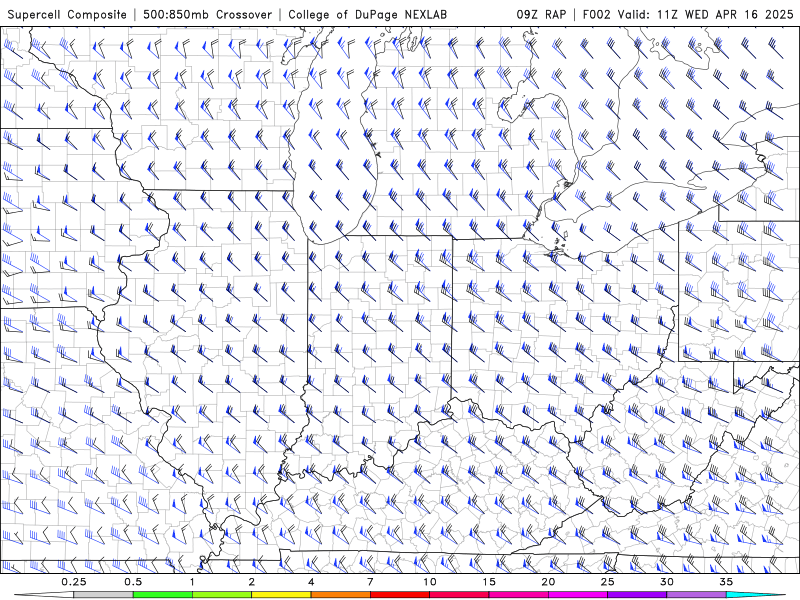Click the F002 Valid 11Z WED APR 16 2025 text
Image resolution: width=800 pixels, height=600 pixels.
(688, 14)
